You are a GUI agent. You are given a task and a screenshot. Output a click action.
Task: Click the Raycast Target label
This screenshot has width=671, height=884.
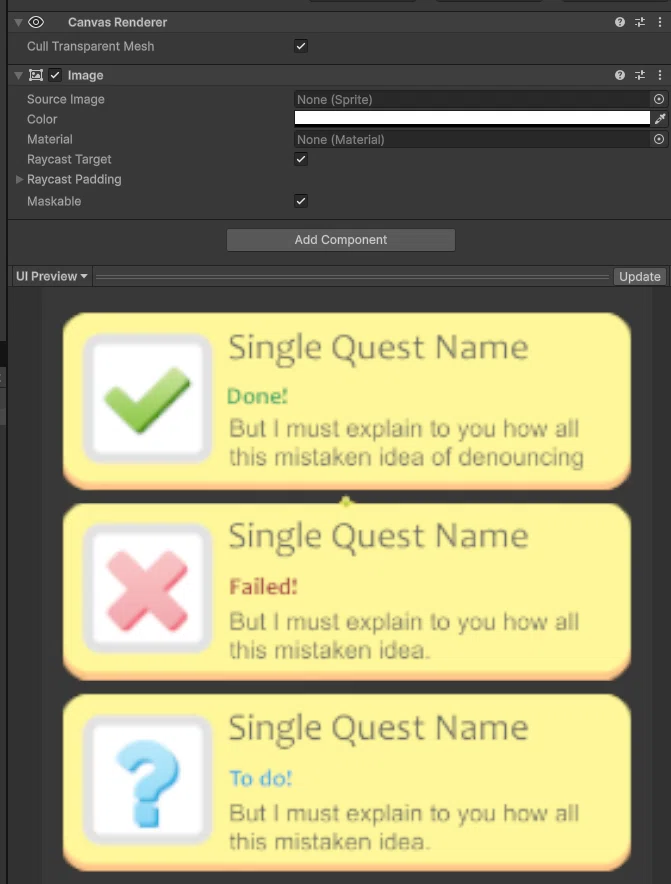point(69,159)
